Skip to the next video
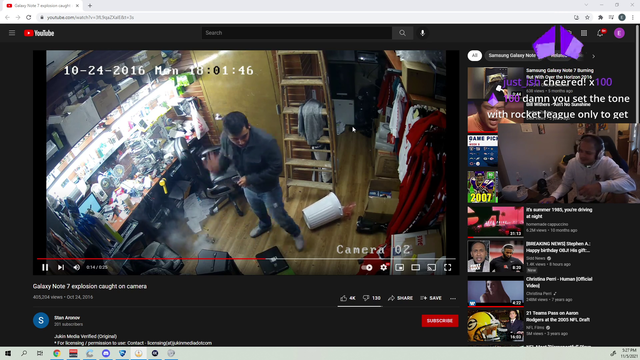 [x=61, y=267]
